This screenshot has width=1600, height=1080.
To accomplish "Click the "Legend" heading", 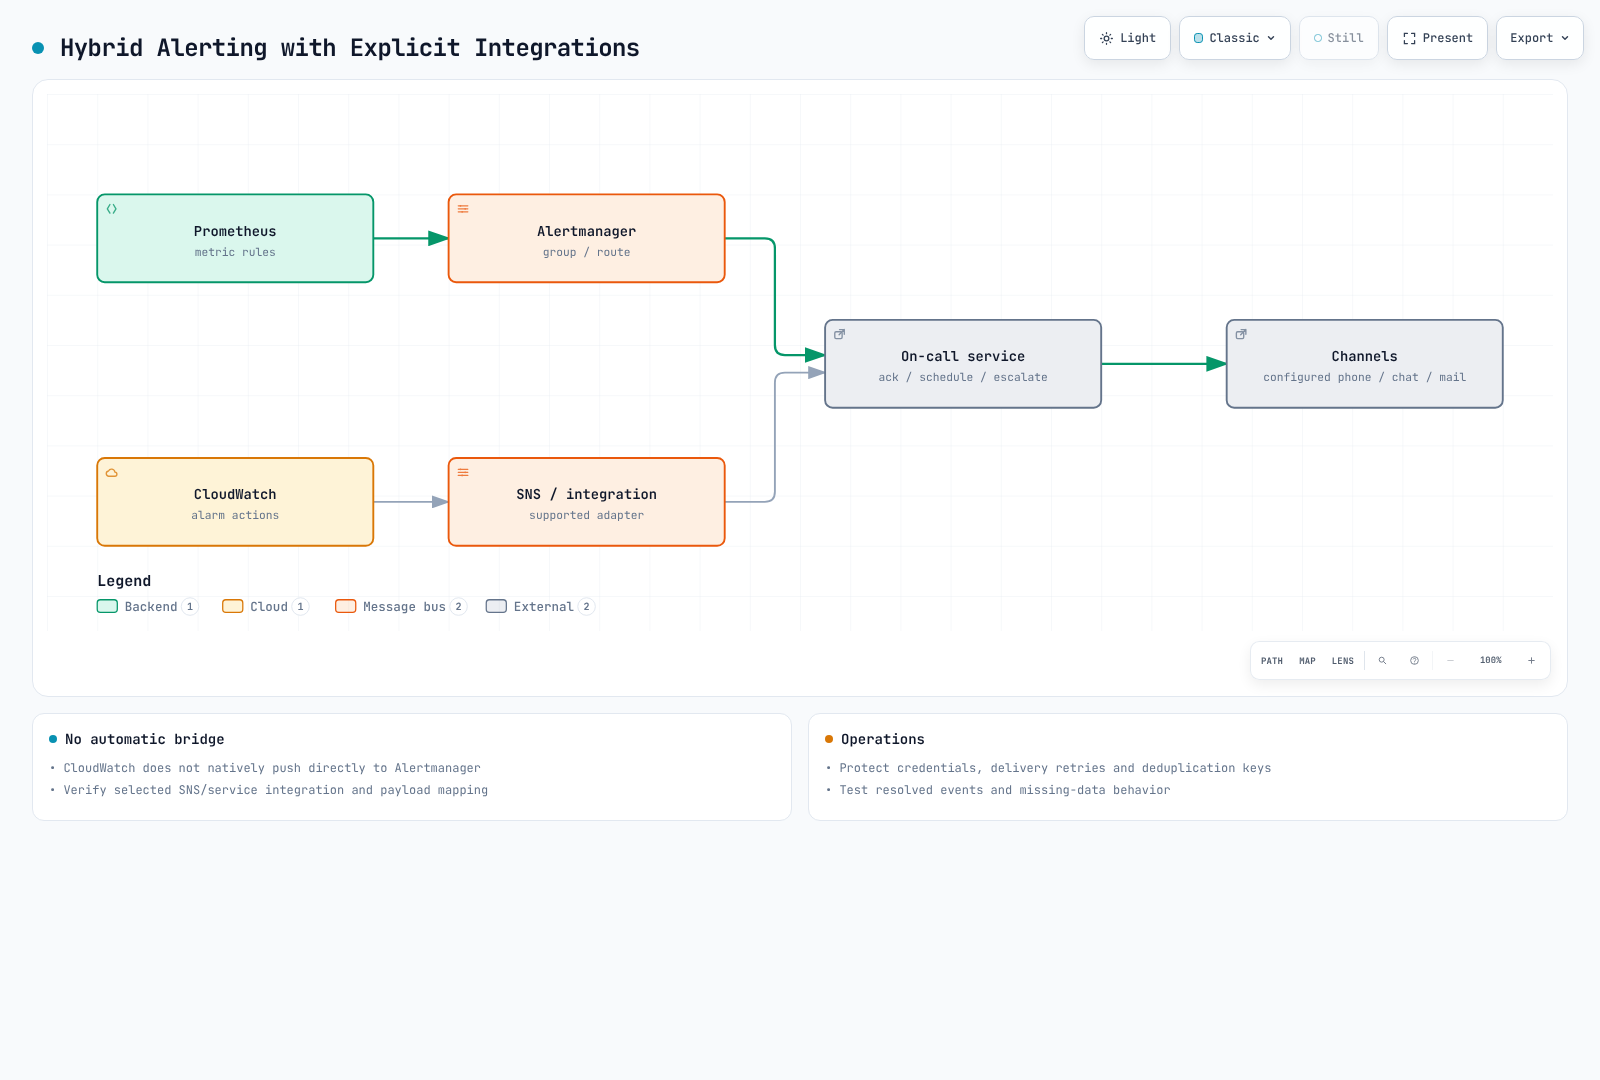I will pos(124,581).
